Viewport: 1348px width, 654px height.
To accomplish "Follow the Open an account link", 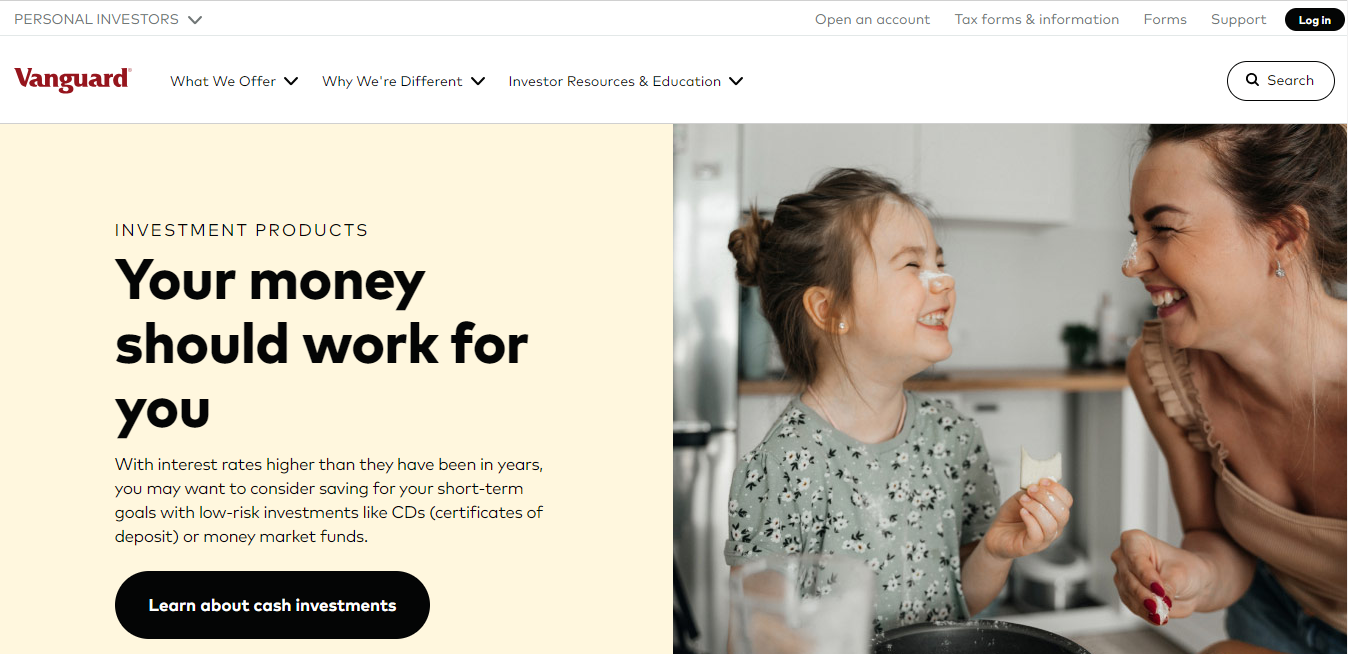I will [872, 19].
